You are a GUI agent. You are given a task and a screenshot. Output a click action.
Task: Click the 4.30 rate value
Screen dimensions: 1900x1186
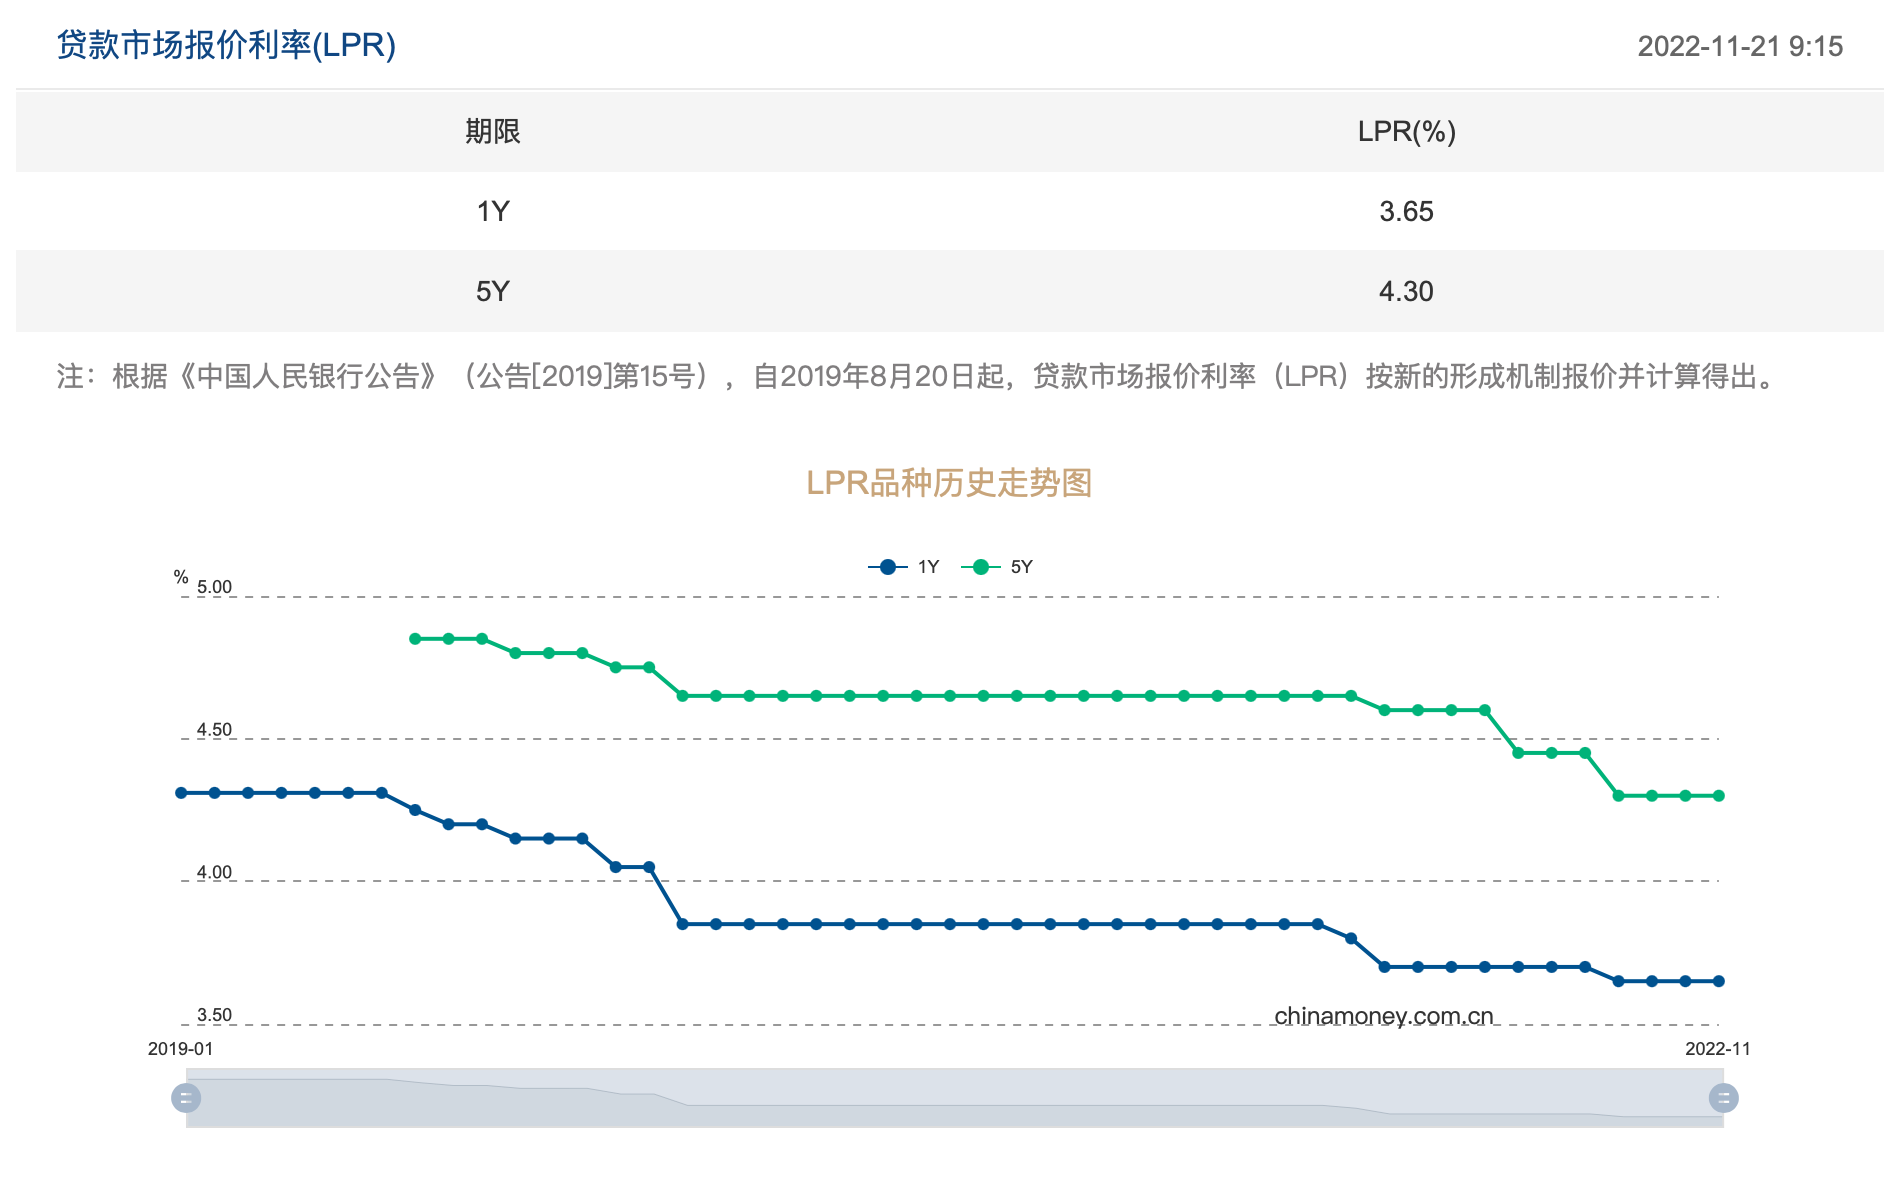click(x=1406, y=291)
